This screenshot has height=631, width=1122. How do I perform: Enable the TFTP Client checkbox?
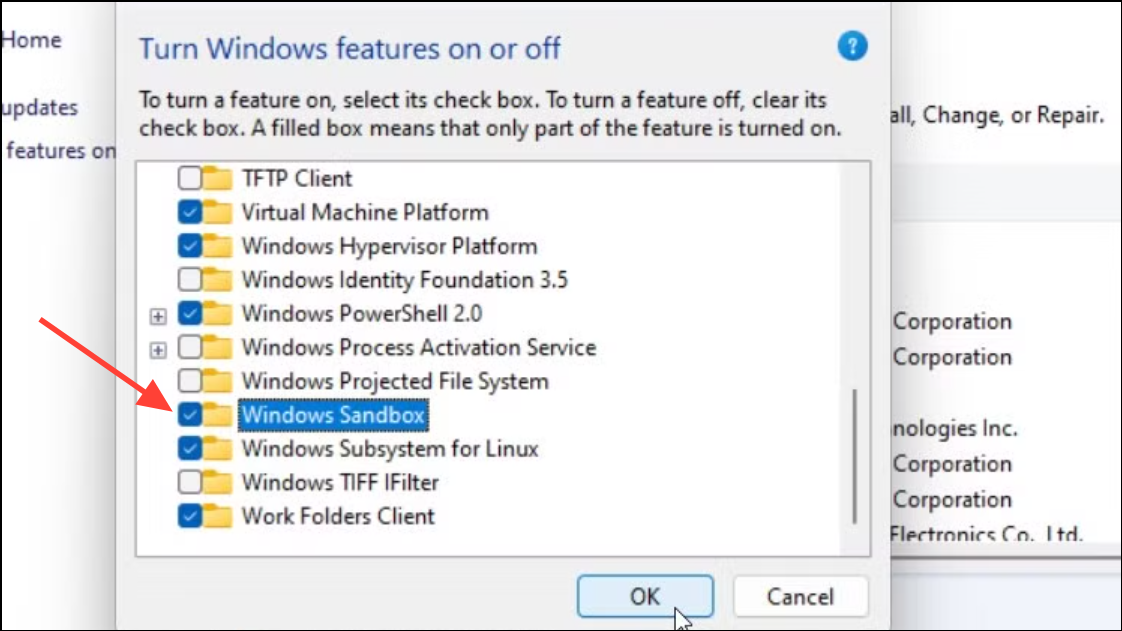(x=190, y=177)
